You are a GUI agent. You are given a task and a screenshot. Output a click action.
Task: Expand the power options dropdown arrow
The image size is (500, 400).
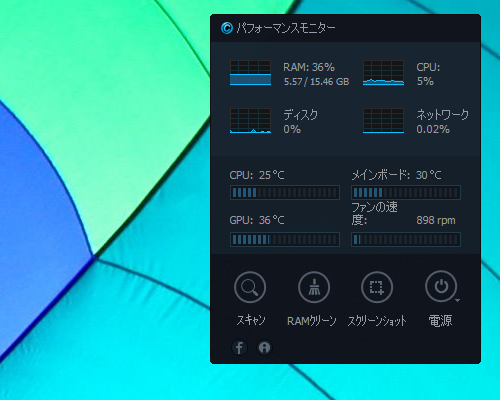point(458,301)
